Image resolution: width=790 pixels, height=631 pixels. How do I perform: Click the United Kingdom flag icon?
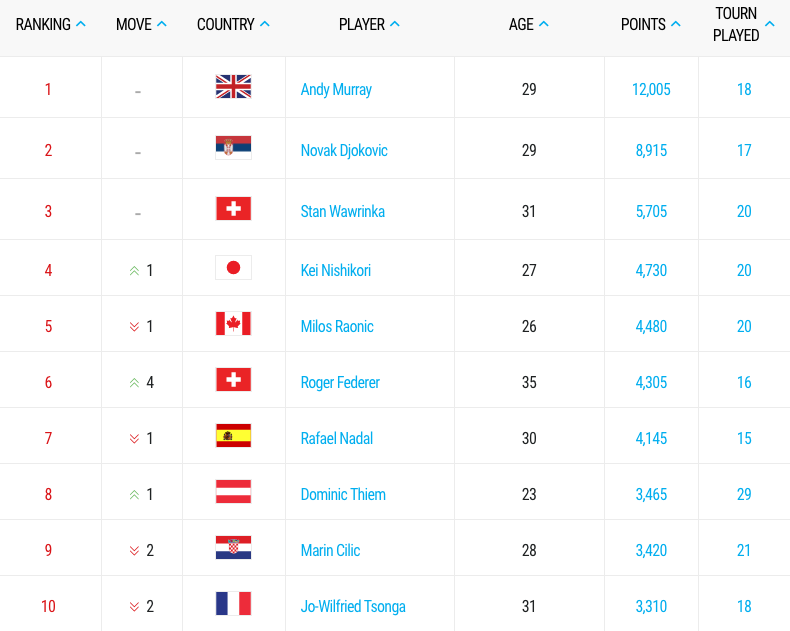[x=233, y=87]
